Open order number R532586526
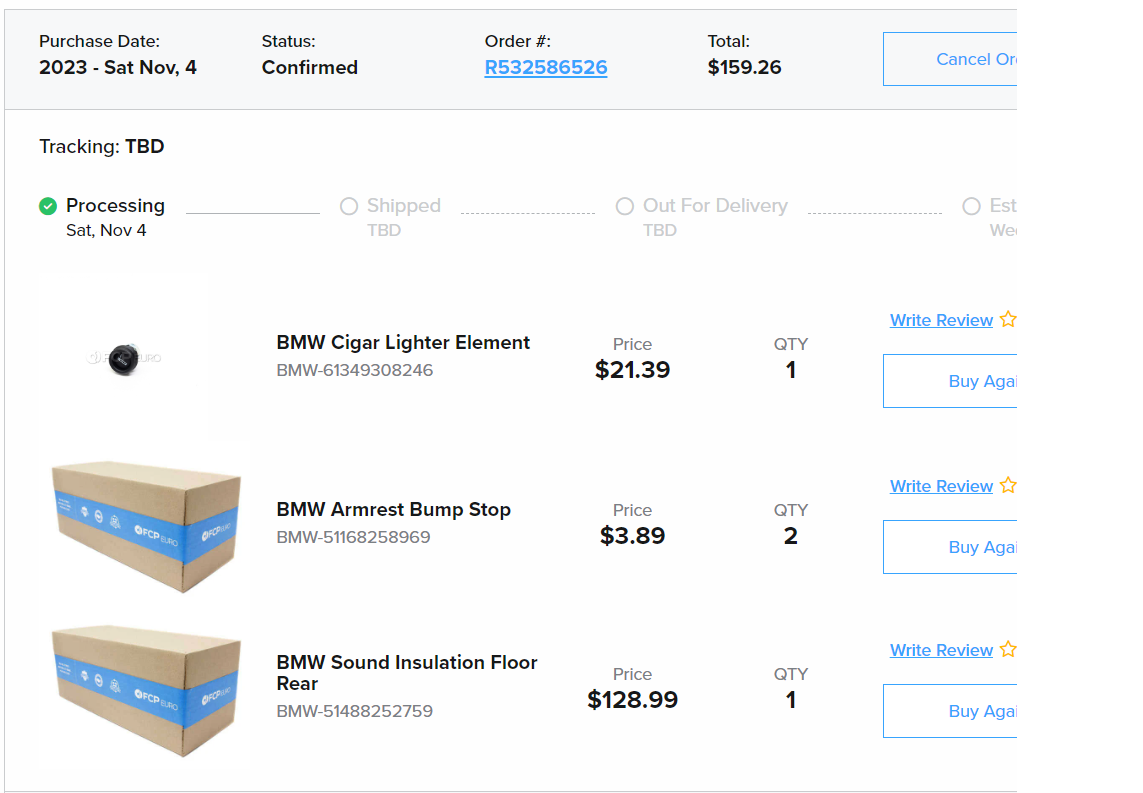 546,68
